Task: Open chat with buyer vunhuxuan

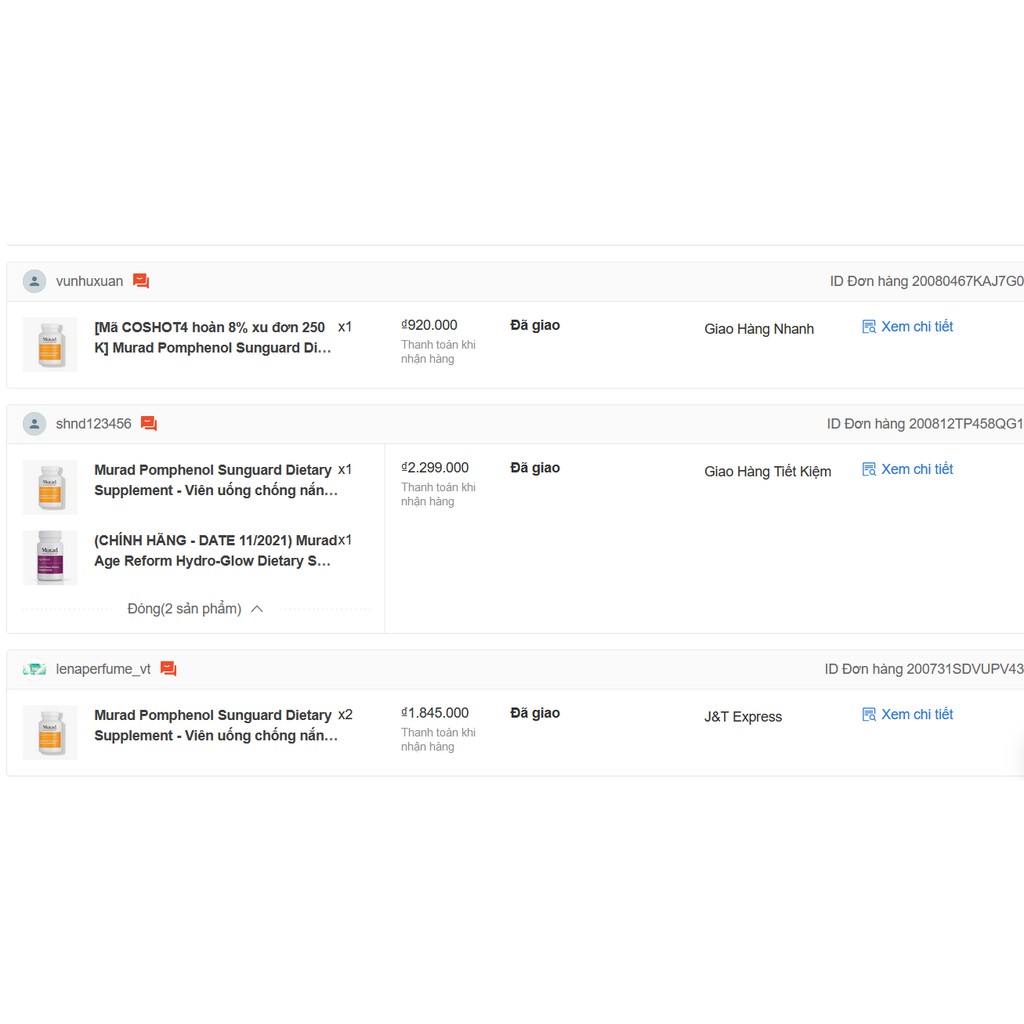Action: pyautogui.click(x=141, y=282)
